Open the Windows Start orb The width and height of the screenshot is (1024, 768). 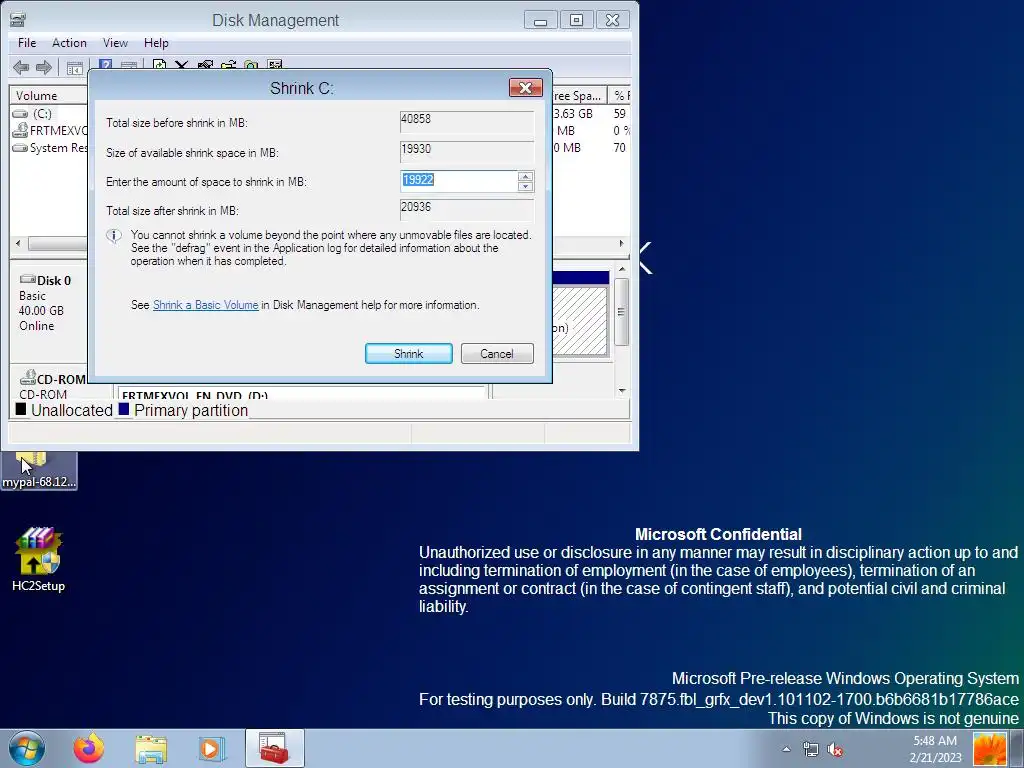[27, 748]
